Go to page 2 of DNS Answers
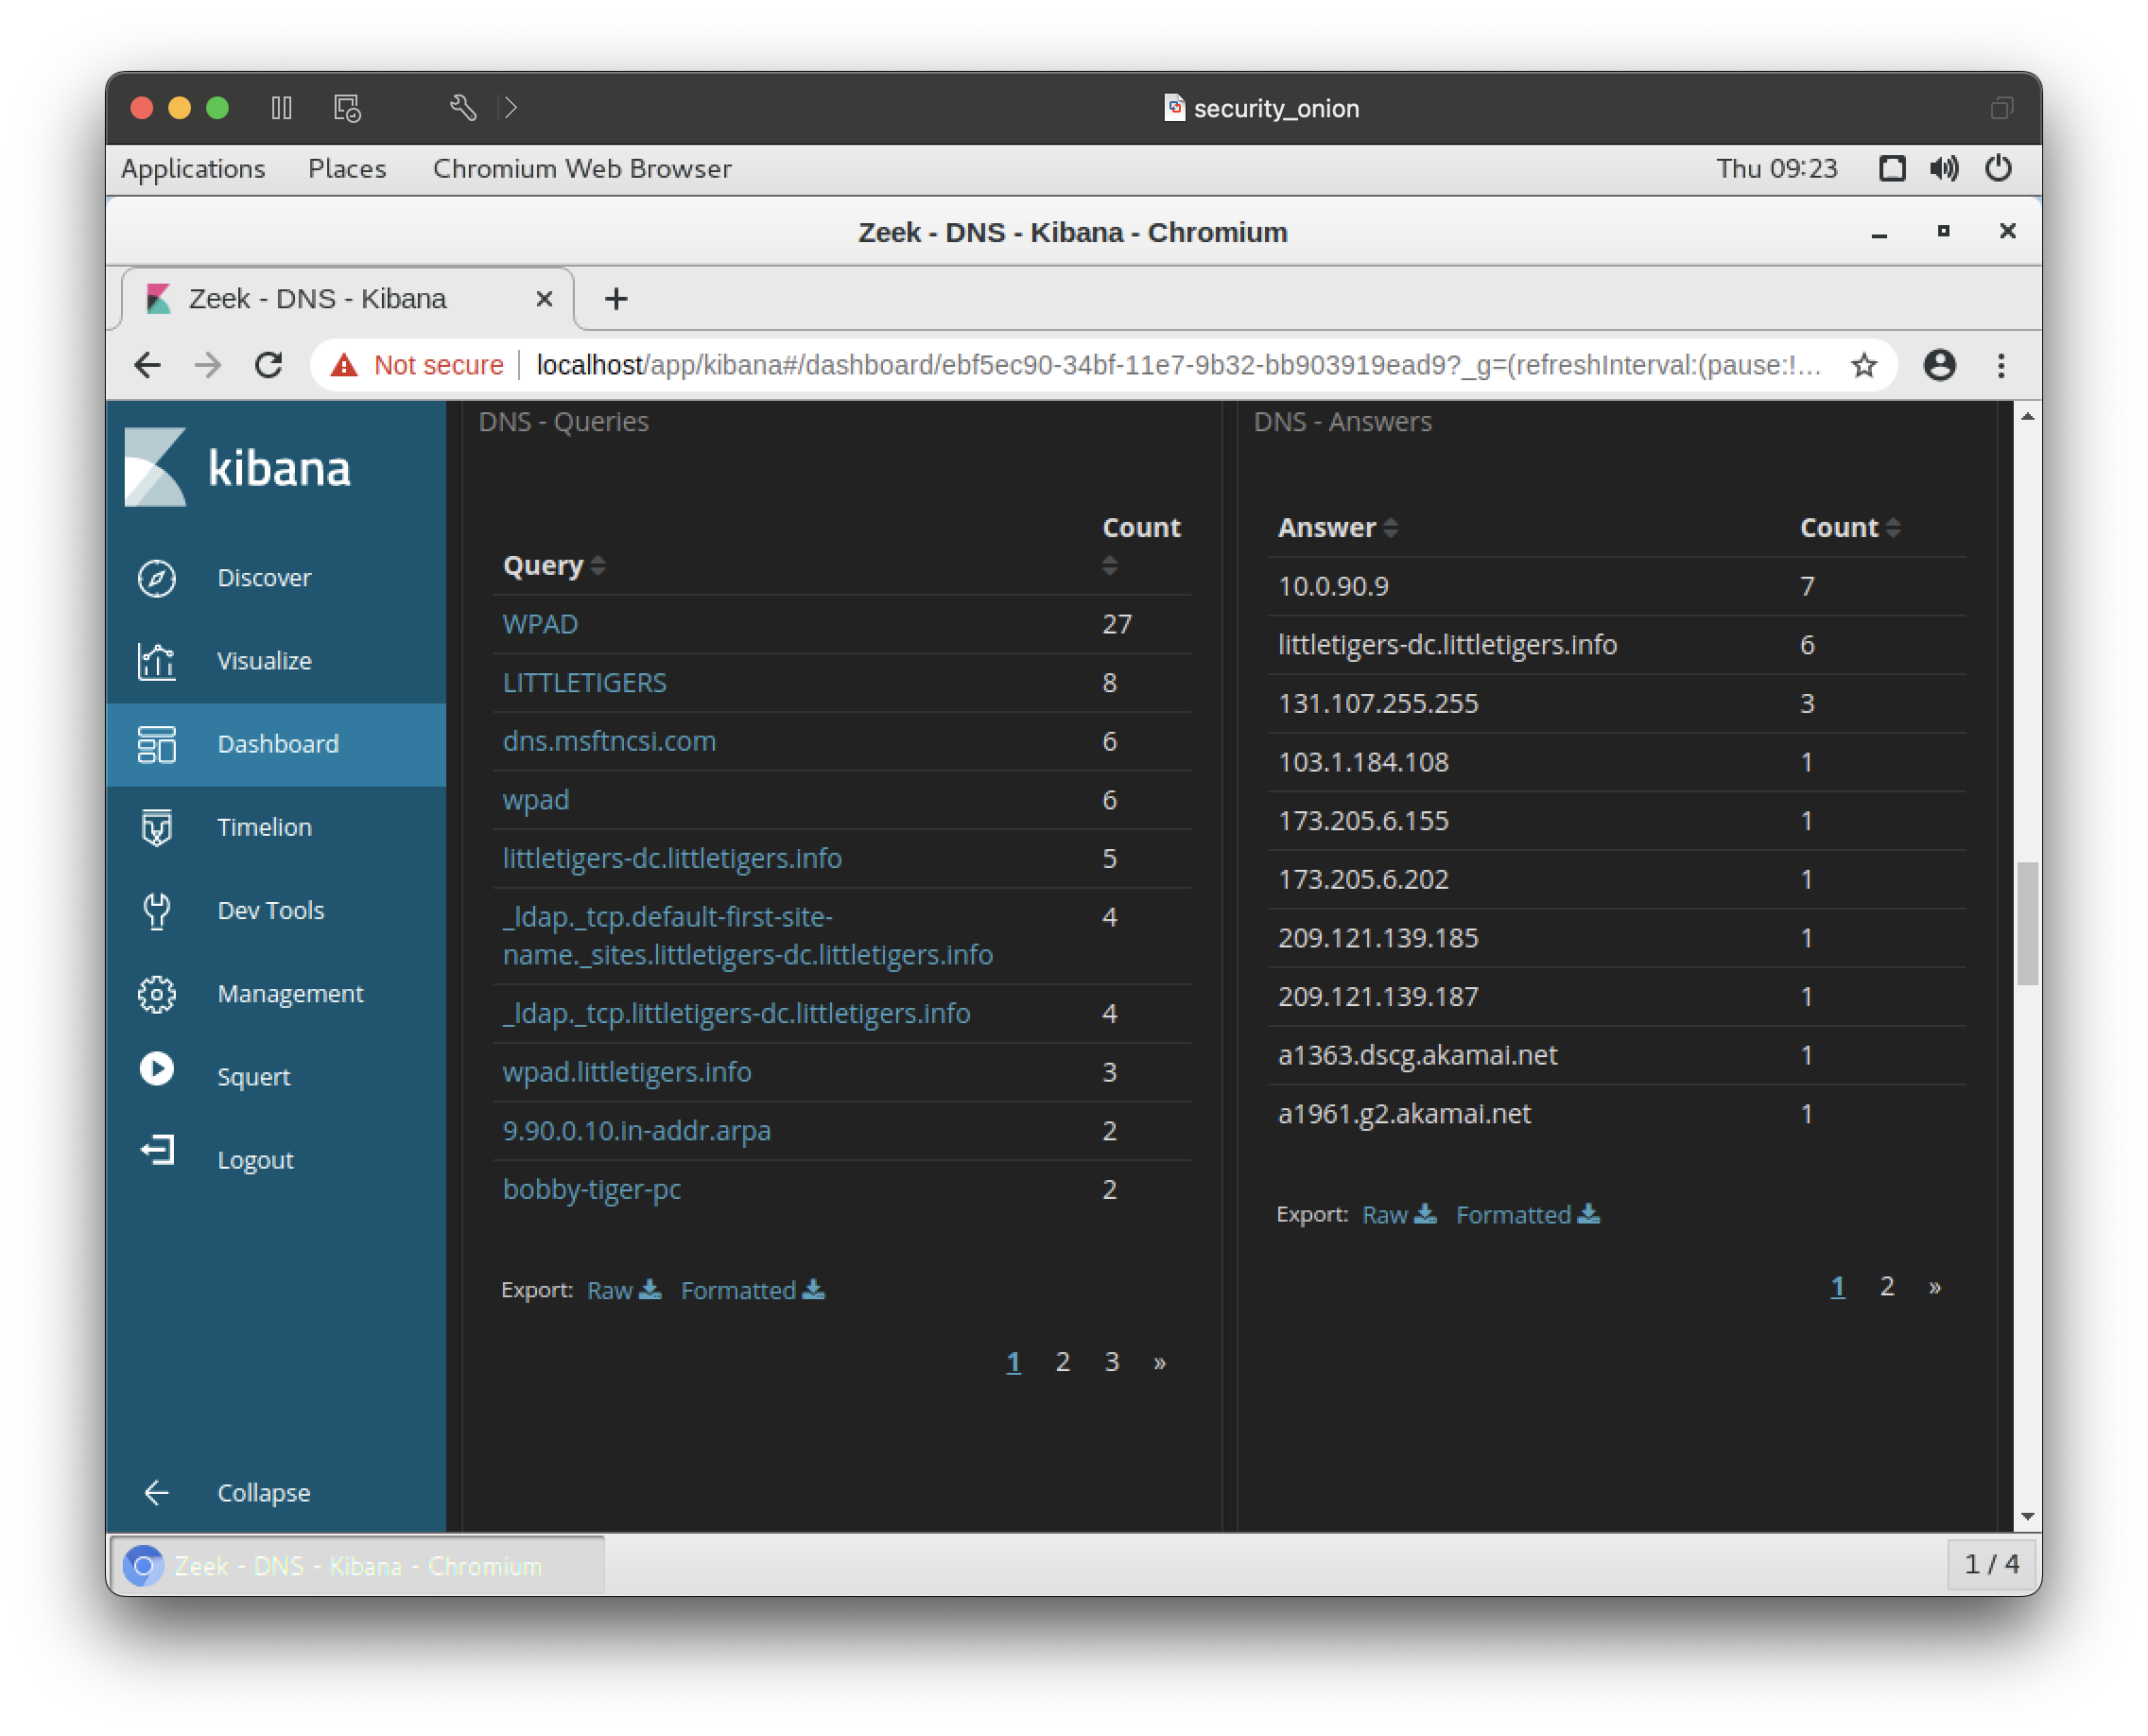The height and width of the screenshot is (1736, 2148). [x=1886, y=1286]
